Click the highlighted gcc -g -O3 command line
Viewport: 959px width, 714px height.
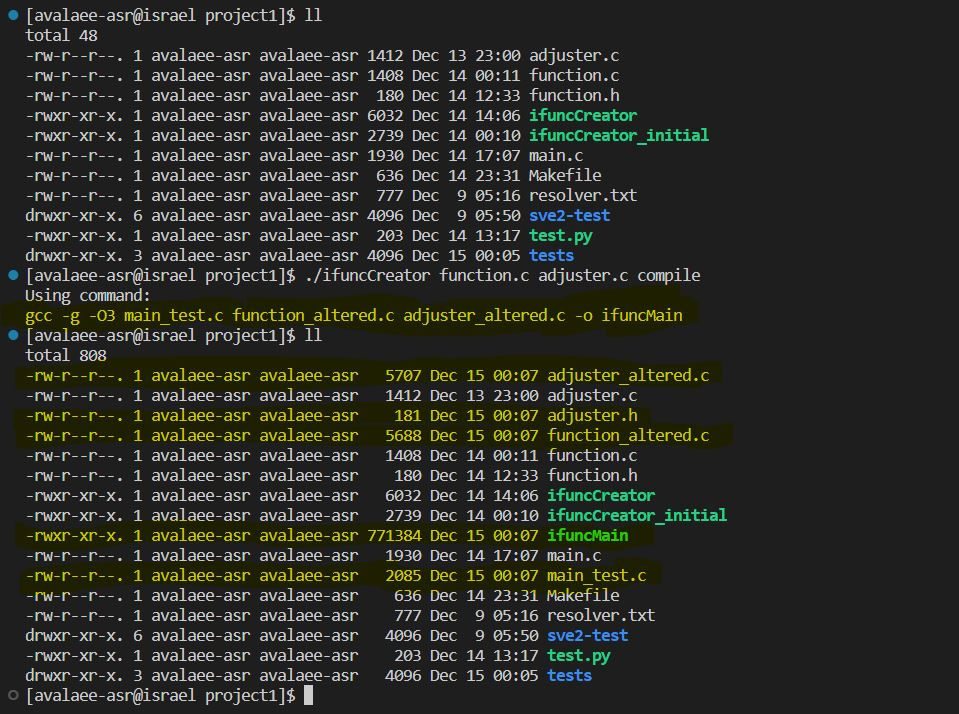pos(354,316)
